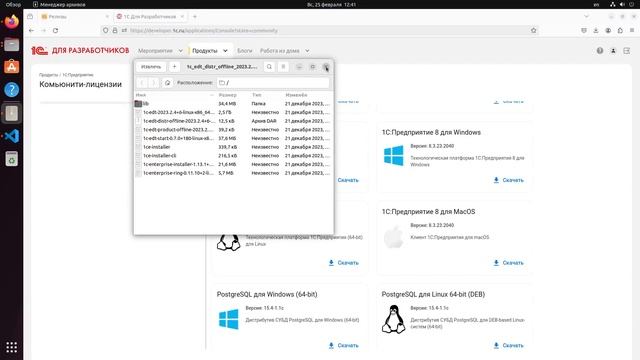Expand the Продукты site menu
The image size is (640, 360).
point(210,51)
